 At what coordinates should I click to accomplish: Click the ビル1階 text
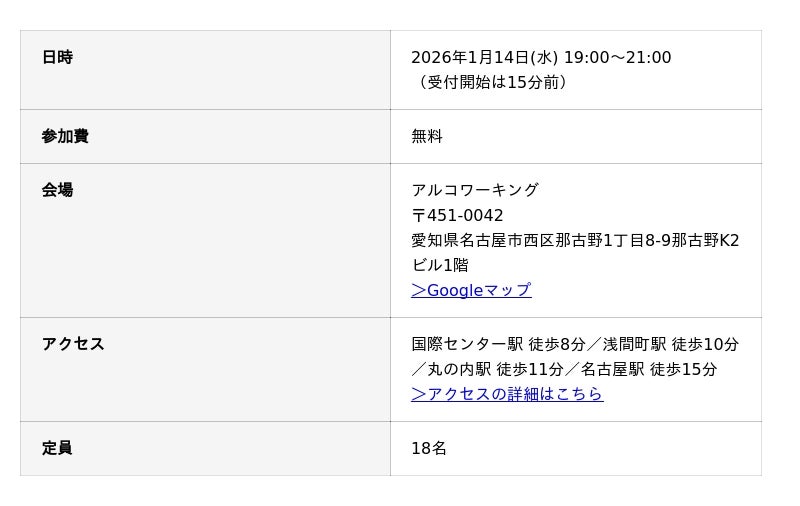pyautogui.click(x=440, y=265)
